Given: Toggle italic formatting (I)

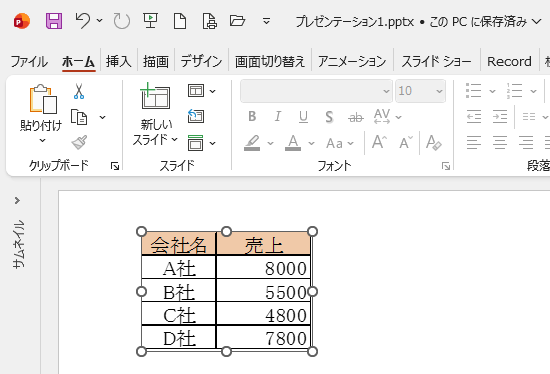Looking at the screenshot, I should coord(277,116).
